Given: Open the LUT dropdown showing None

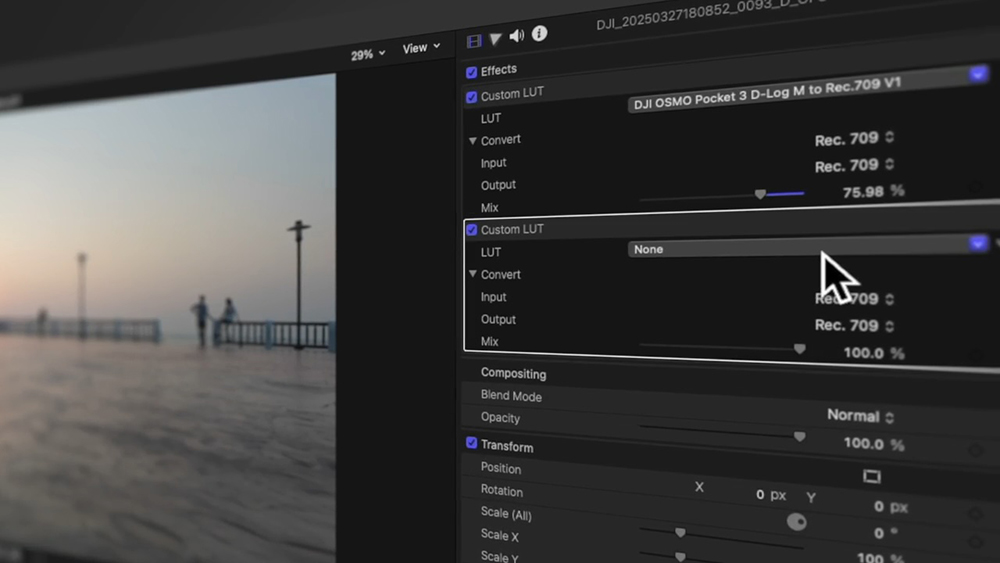Looking at the screenshot, I should coord(809,247).
